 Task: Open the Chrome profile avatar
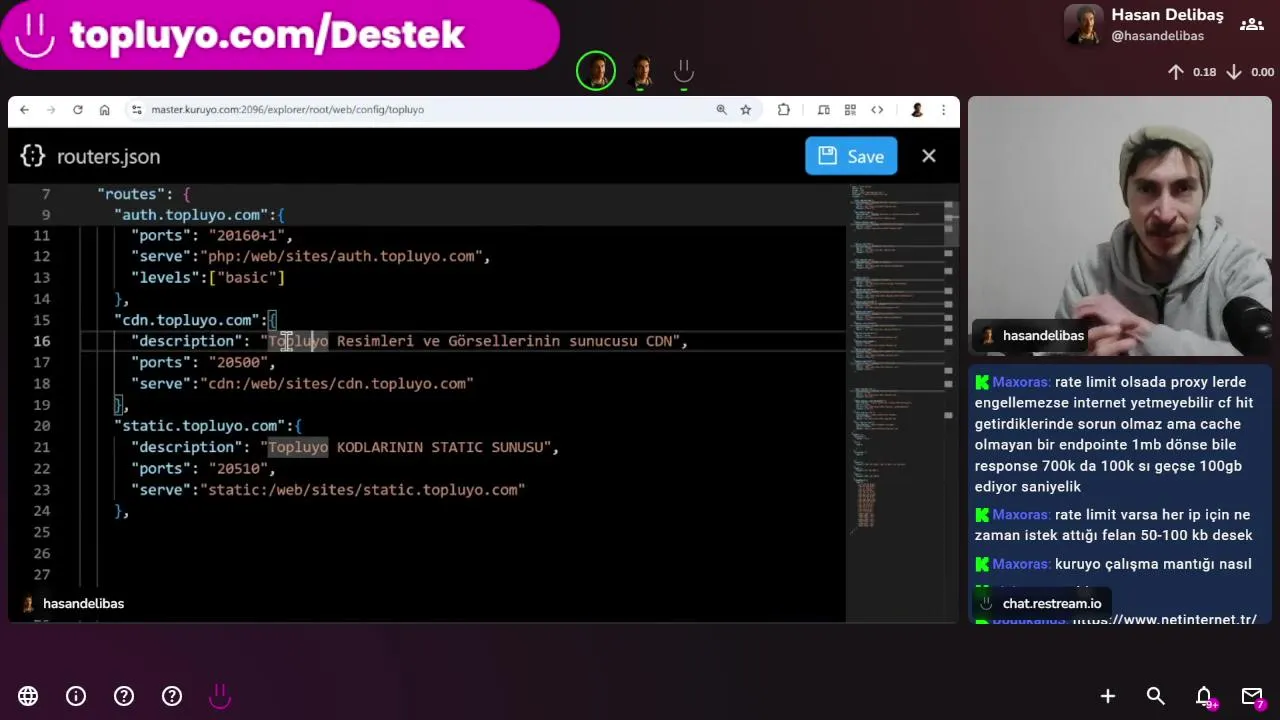[x=916, y=110]
